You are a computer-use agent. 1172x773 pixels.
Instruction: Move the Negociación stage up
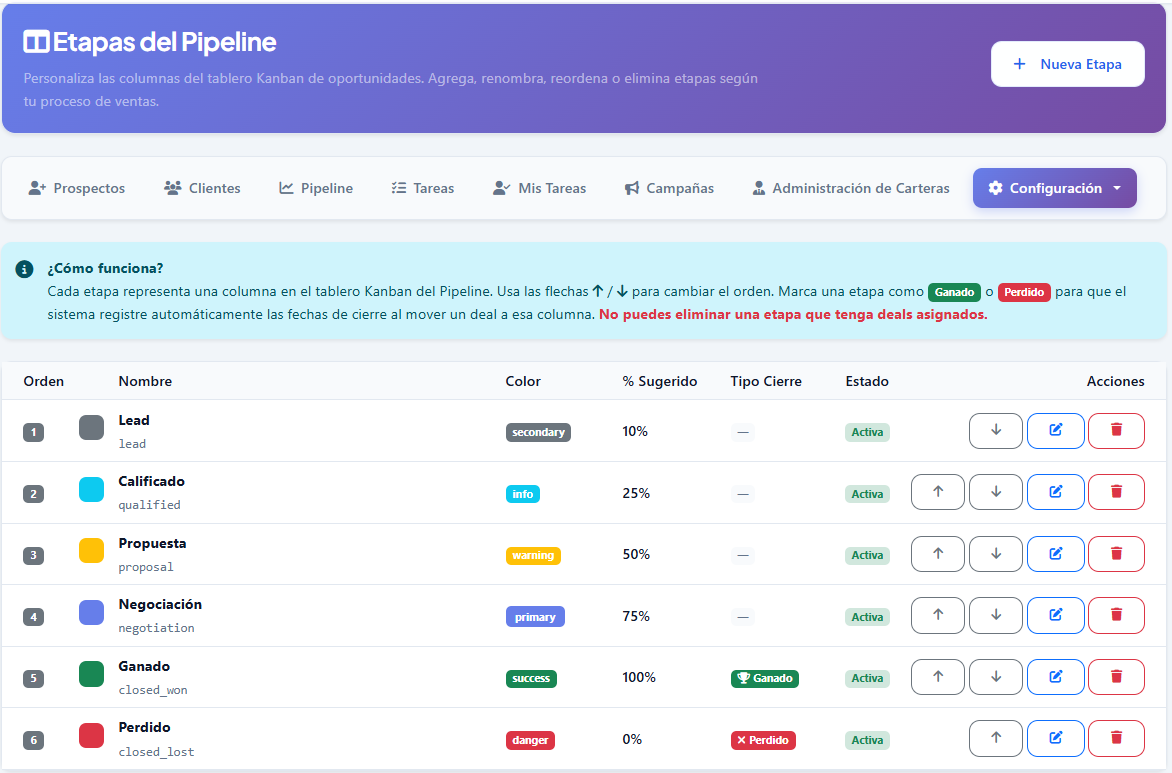coord(937,615)
